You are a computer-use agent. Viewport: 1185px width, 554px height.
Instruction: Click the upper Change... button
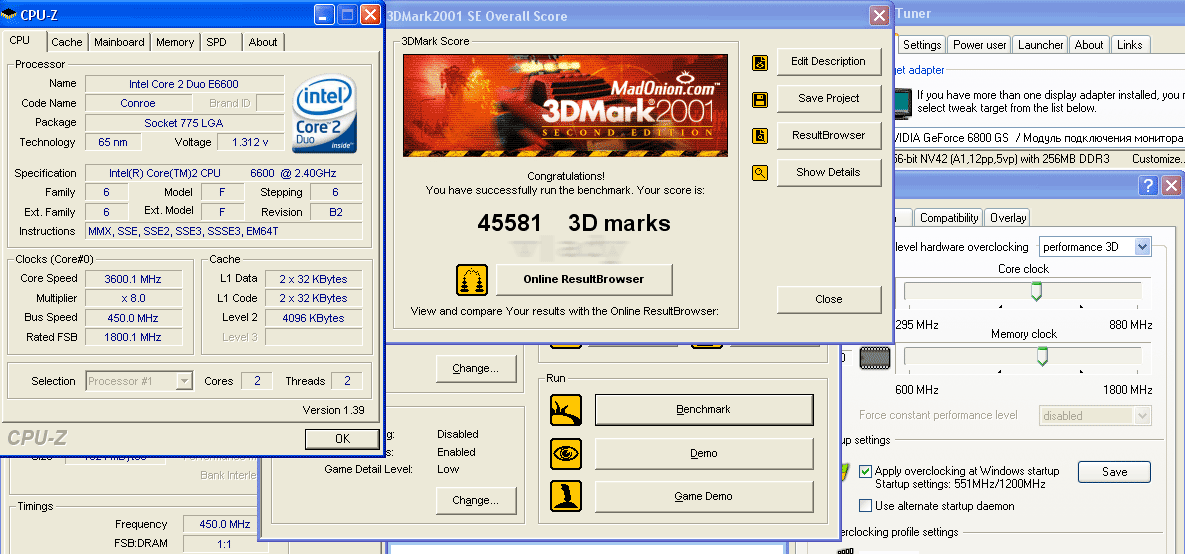tap(475, 369)
